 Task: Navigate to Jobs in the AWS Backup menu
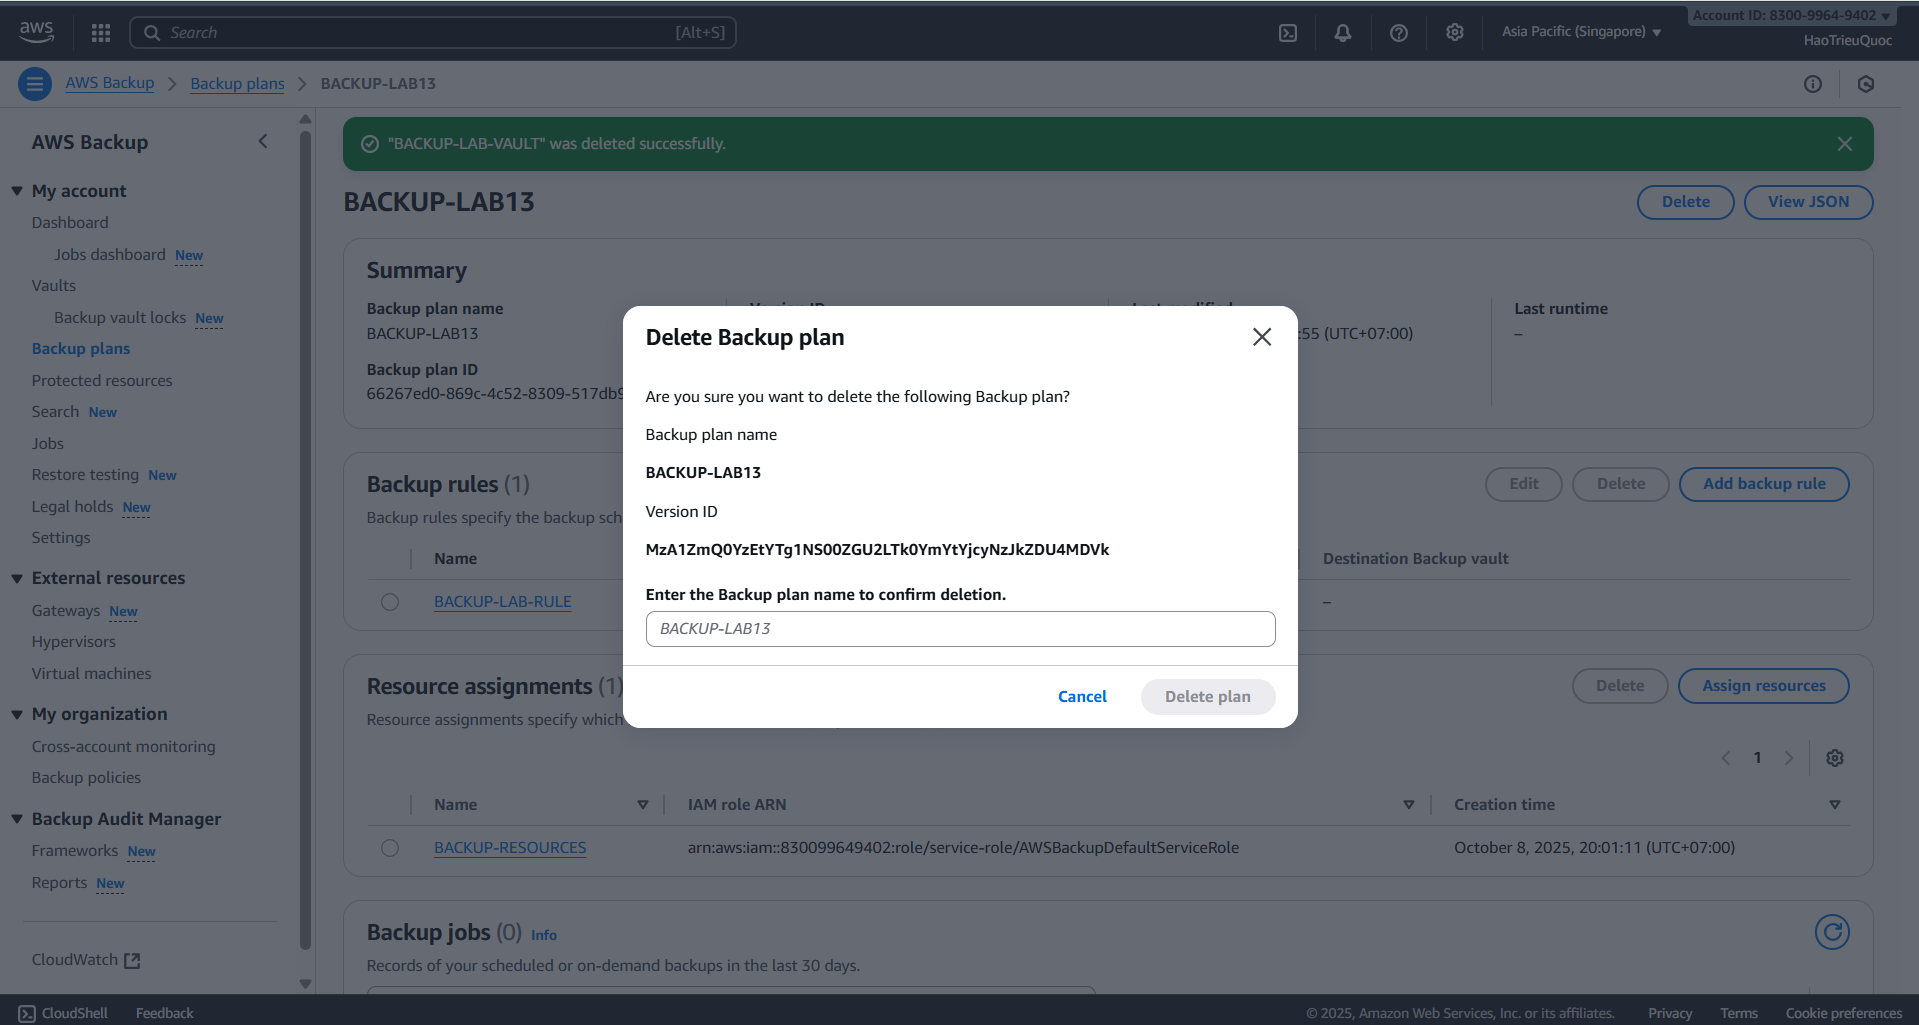[x=47, y=443]
